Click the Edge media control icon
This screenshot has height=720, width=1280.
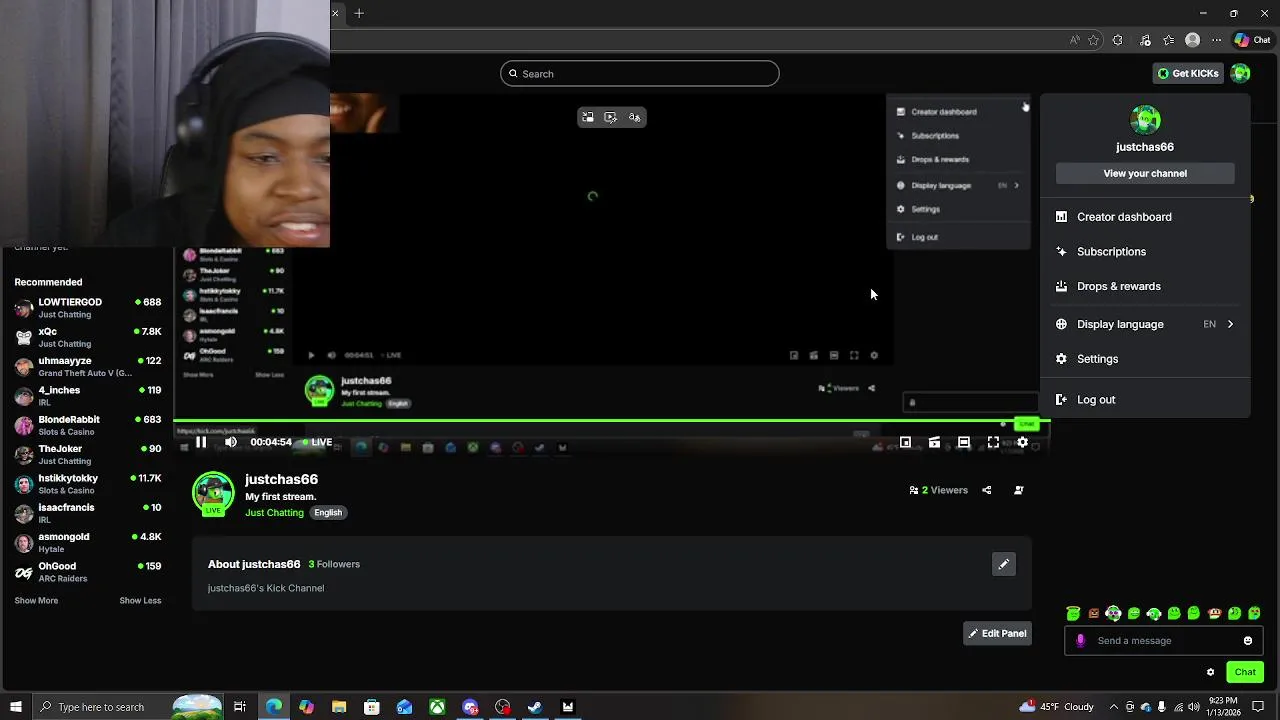[1144, 40]
